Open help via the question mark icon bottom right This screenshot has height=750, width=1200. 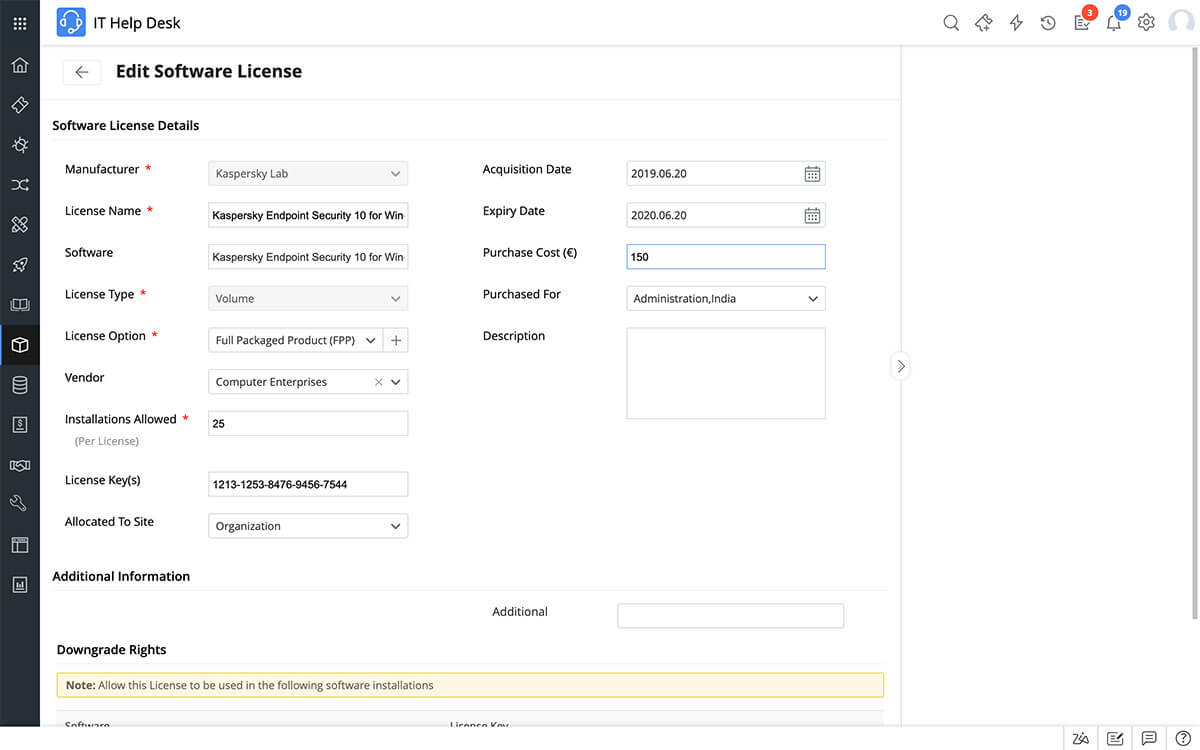tap(1184, 738)
